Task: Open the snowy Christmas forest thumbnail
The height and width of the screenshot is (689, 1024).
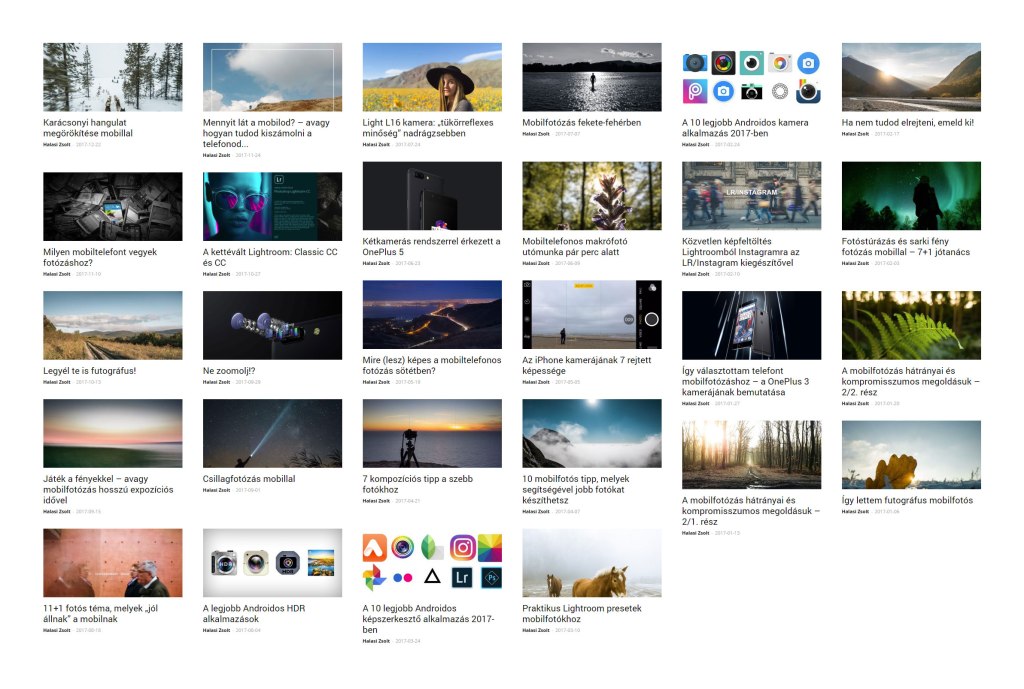Action: tap(112, 77)
